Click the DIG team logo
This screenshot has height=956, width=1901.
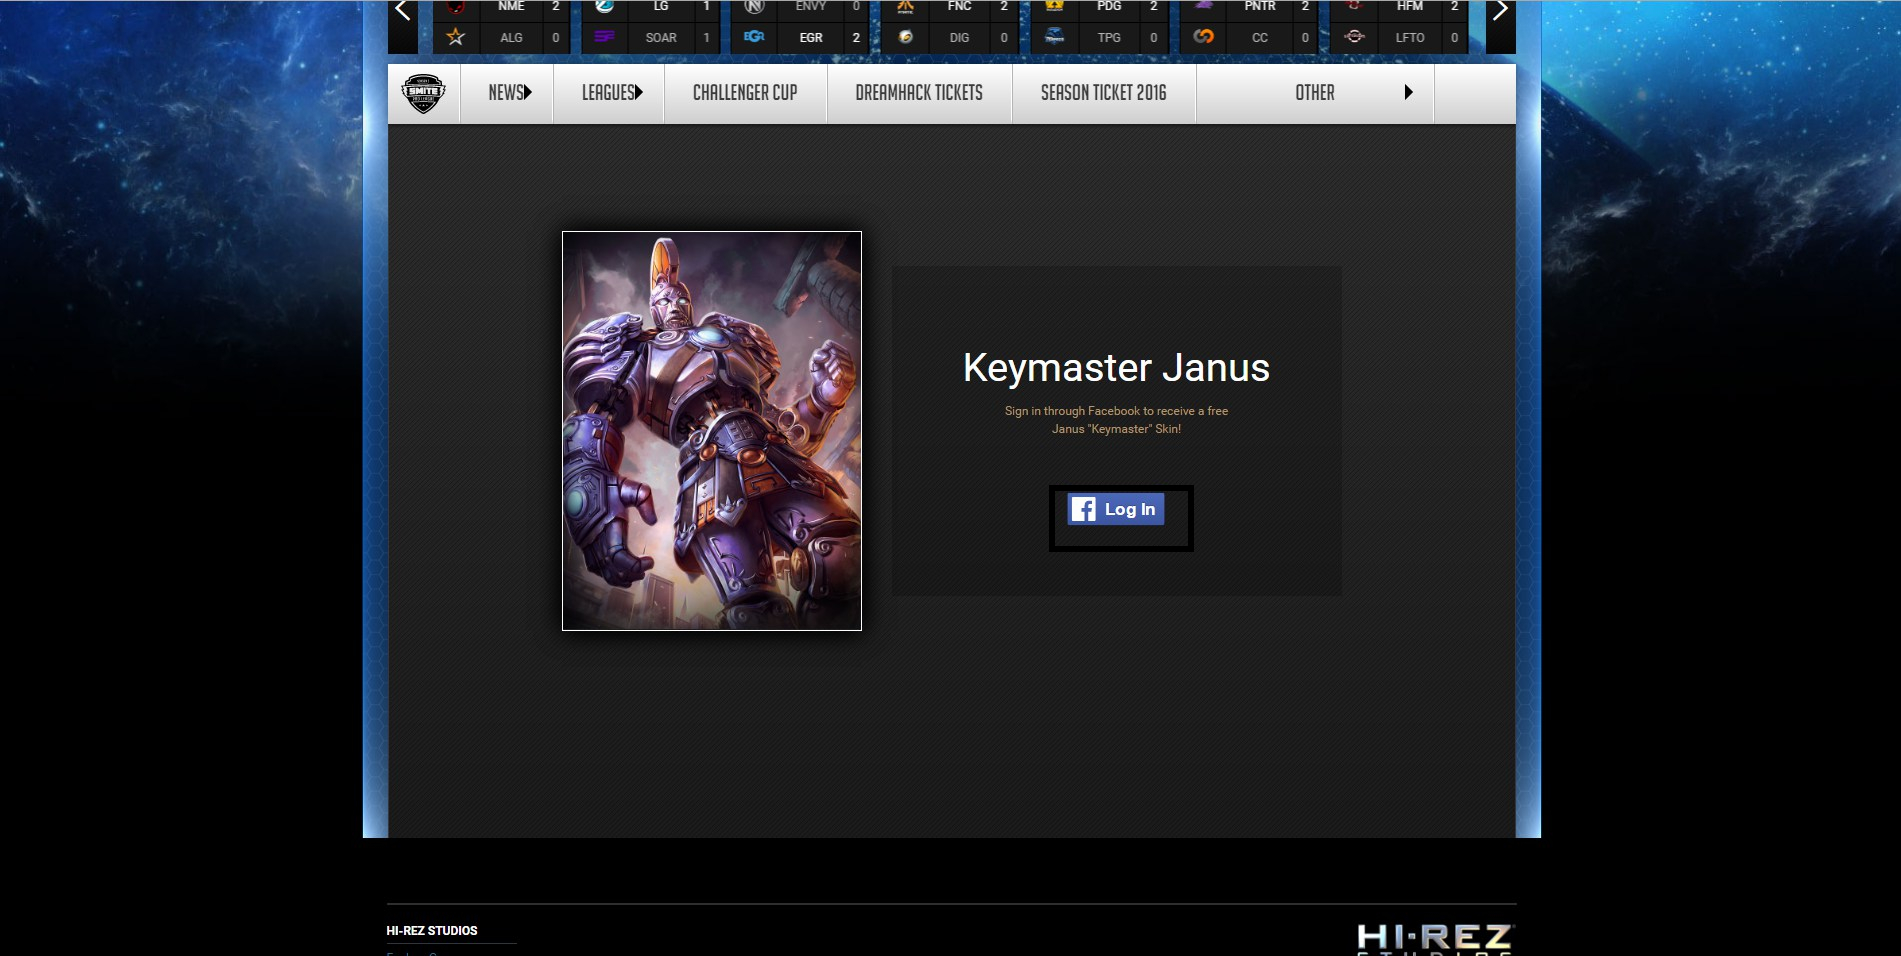click(x=905, y=37)
